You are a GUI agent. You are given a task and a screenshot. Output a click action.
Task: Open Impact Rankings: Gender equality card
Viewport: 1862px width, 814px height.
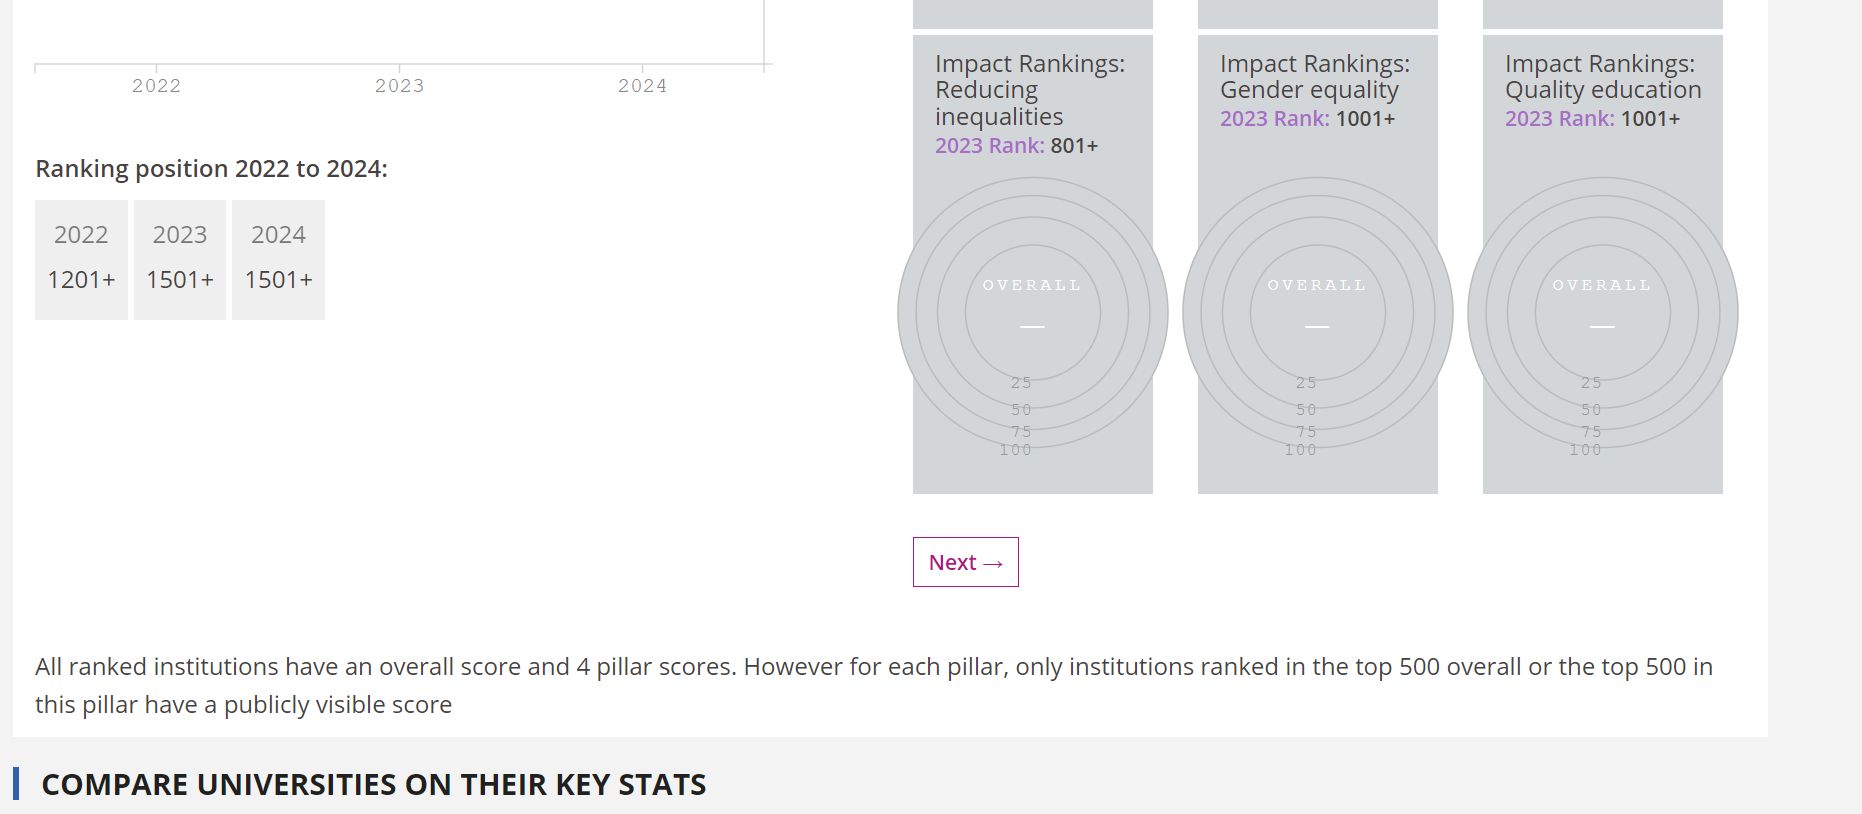click(x=1314, y=77)
